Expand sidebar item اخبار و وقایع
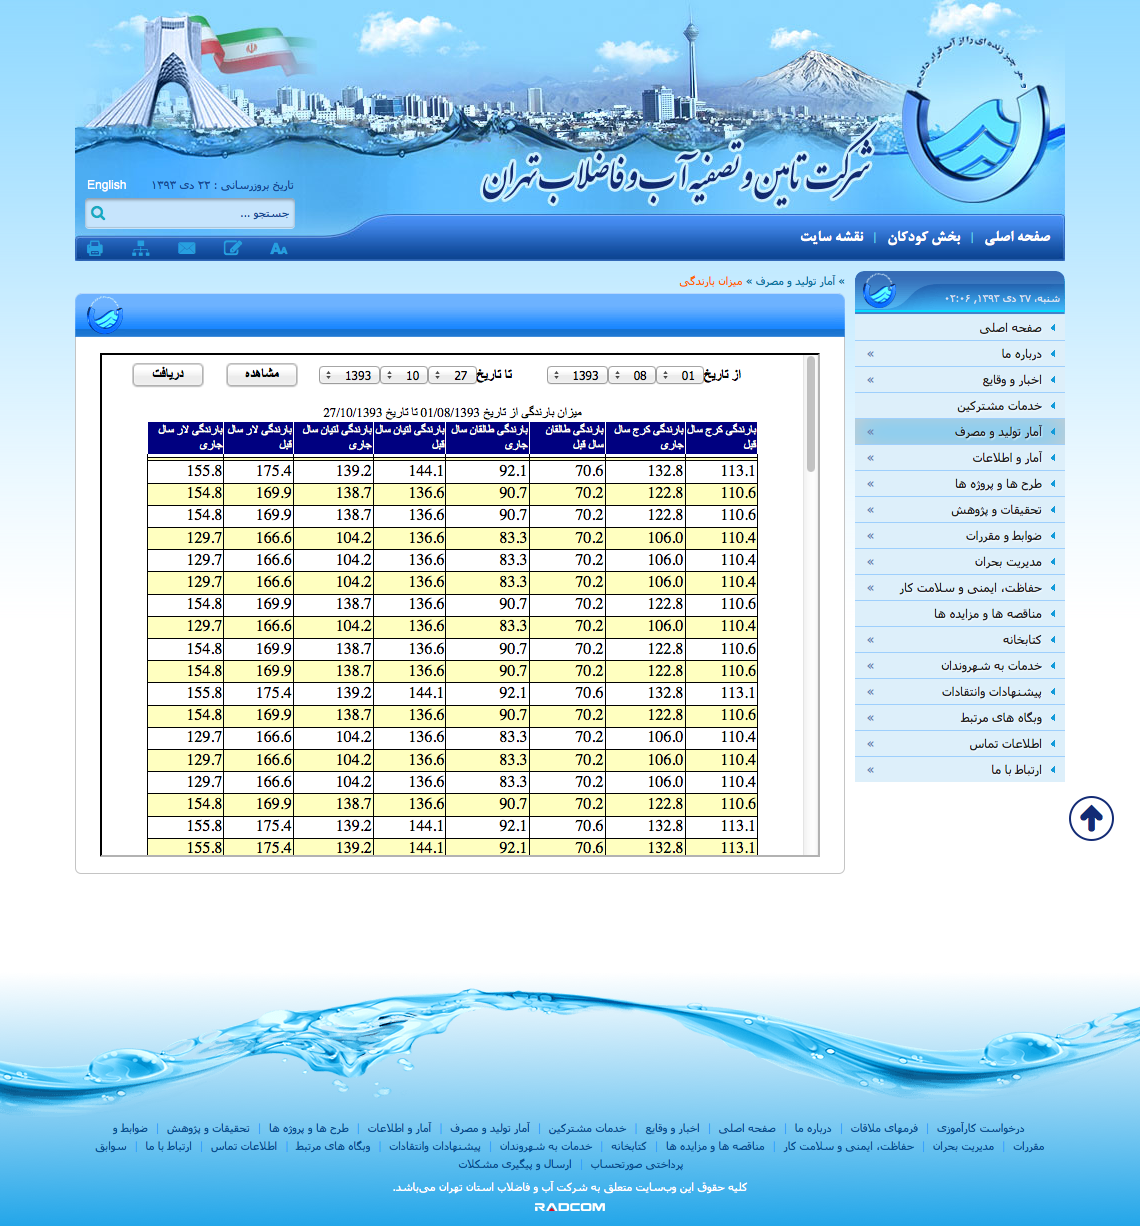The height and width of the screenshot is (1226, 1140). [960, 380]
